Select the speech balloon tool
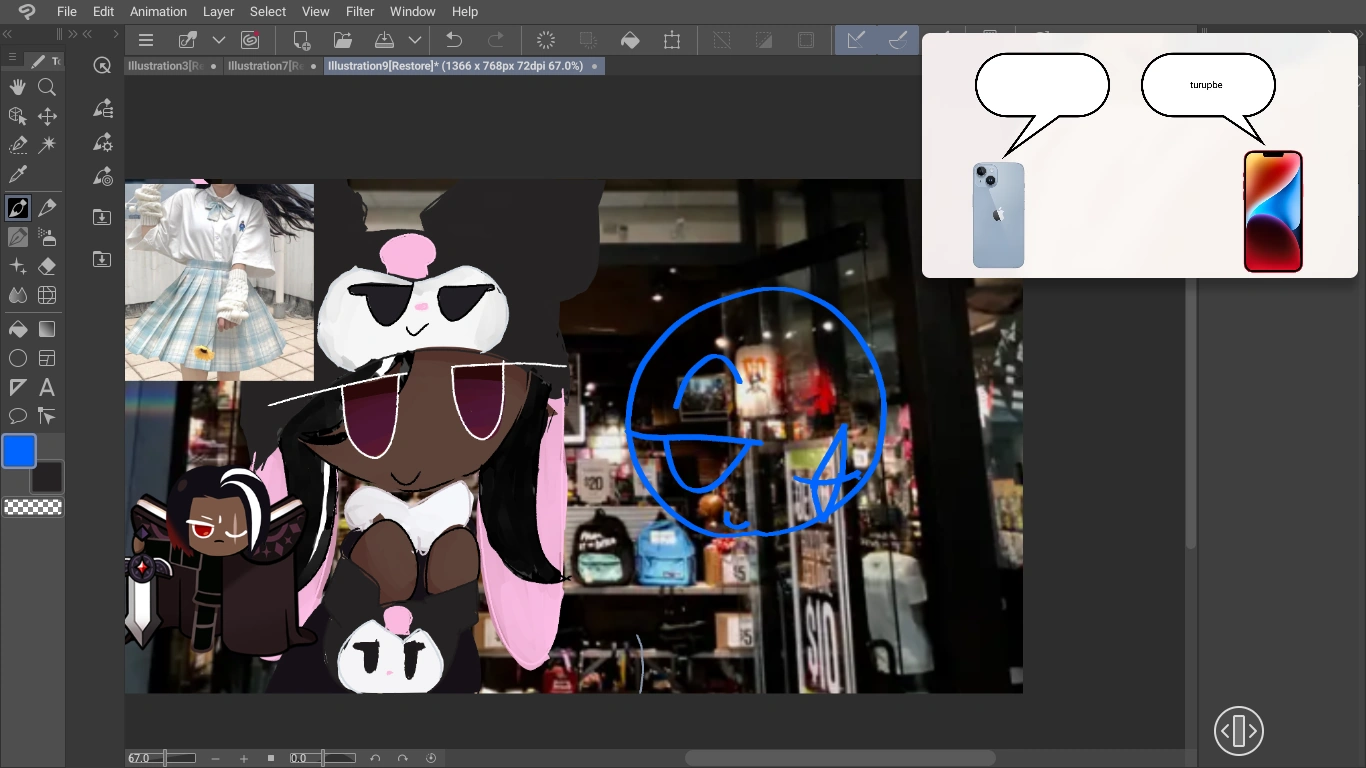Viewport: 1366px width, 768px height. (x=17, y=416)
